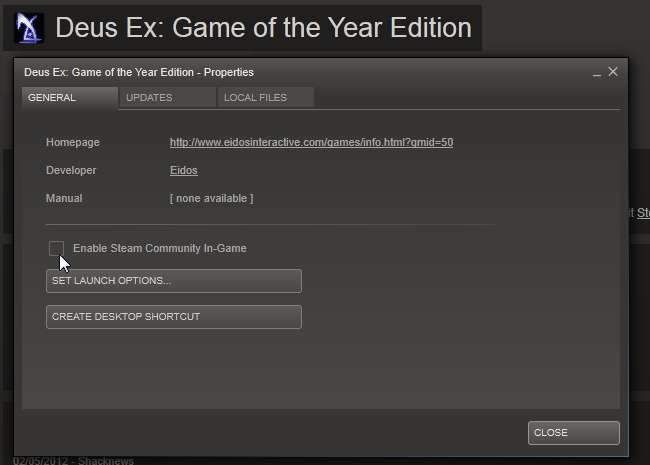
Task: Close Properties dialog with the X icon
Action: tap(613, 72)
